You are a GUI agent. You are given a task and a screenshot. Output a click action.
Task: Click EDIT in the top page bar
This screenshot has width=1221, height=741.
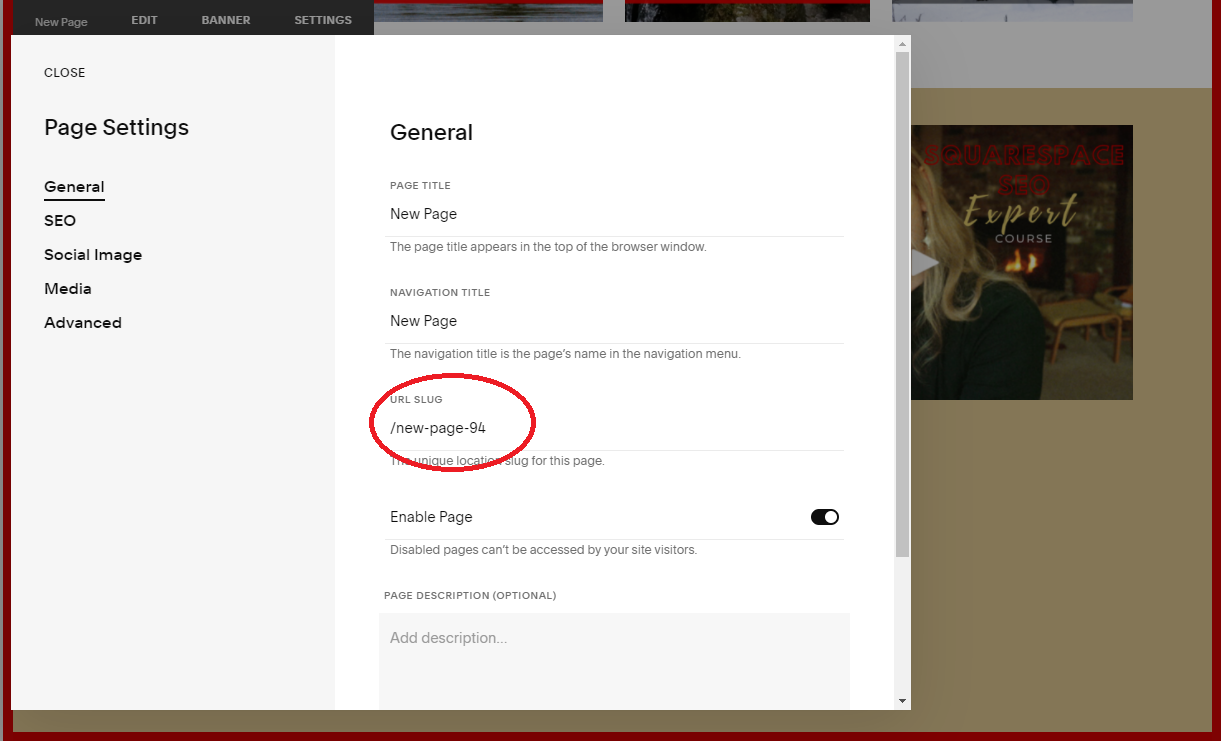click(x=145, y=20)
